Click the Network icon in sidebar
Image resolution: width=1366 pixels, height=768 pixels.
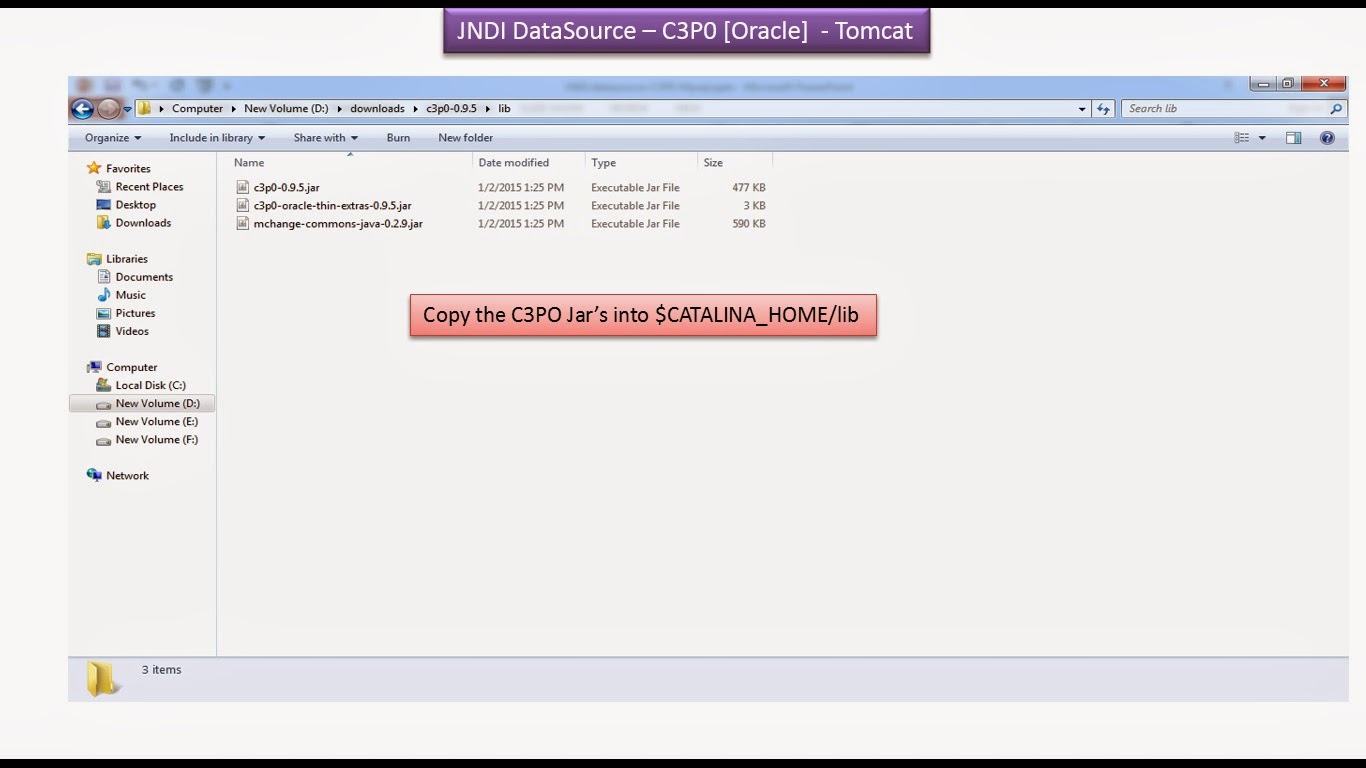[x=94, y=475]
